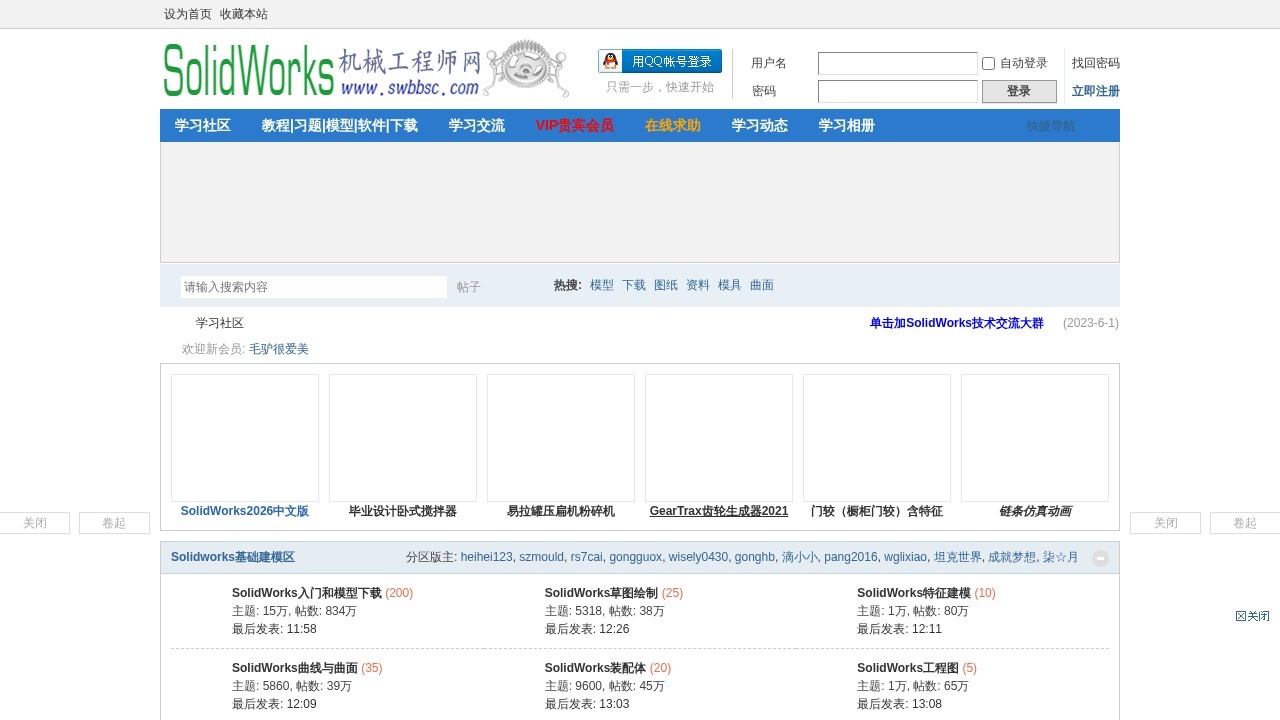The height and width of the screenshot is (720, 1280).
Task: Go to VIP贵宾会员 menu item
Action: pyautogui.click(x=574, y=126)
